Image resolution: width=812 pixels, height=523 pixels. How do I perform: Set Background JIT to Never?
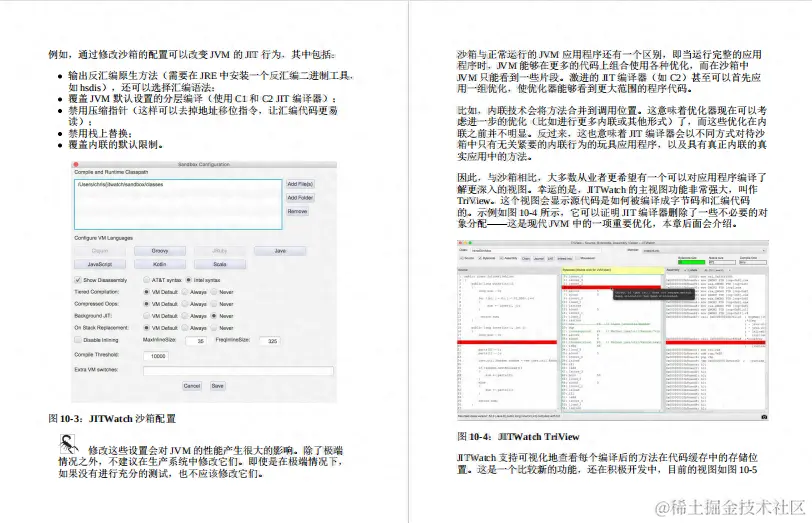[x=214, y=316]
